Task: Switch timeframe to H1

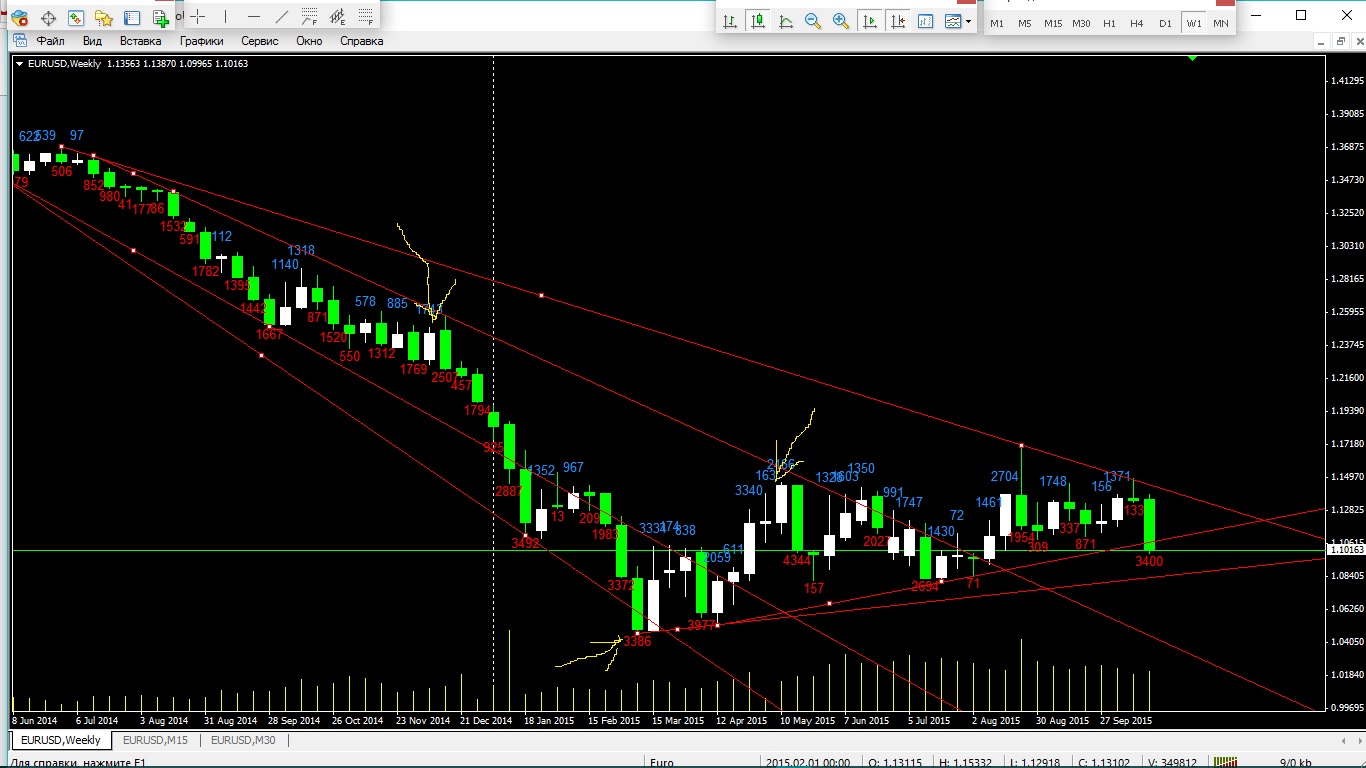Action: [1109, 23]
